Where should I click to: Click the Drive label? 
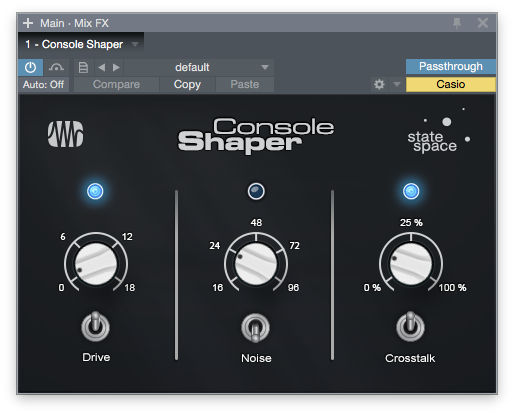click(96, 357)
